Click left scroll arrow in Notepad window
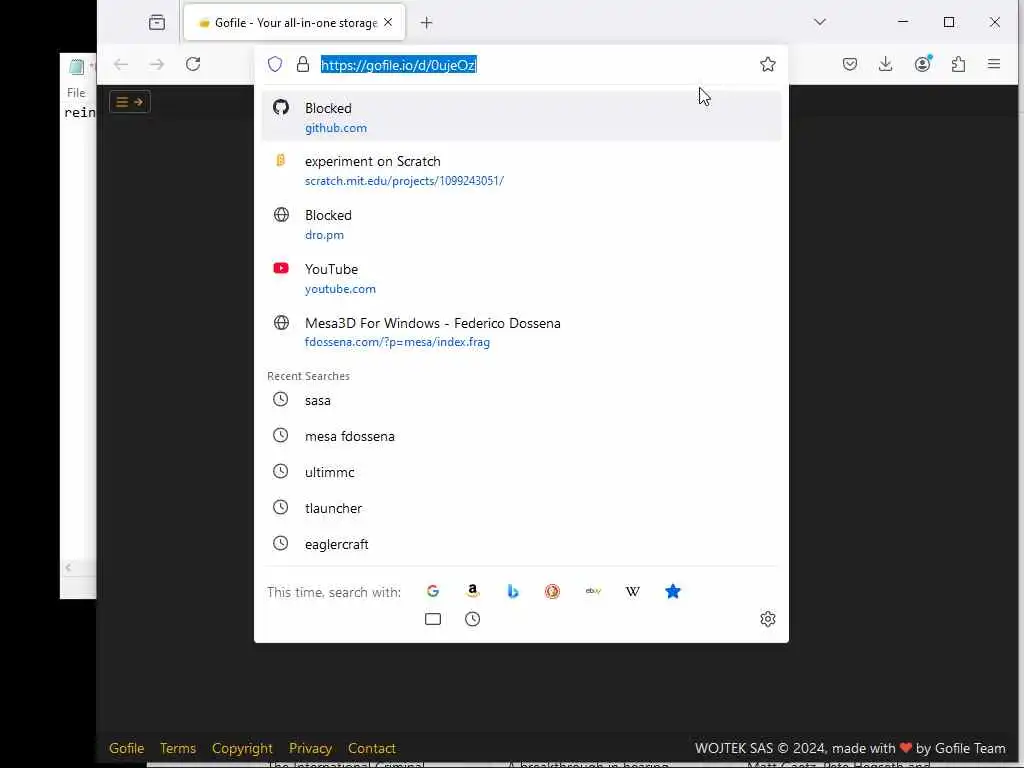This screenshot has width=1024, height=768. pos(68,568)
